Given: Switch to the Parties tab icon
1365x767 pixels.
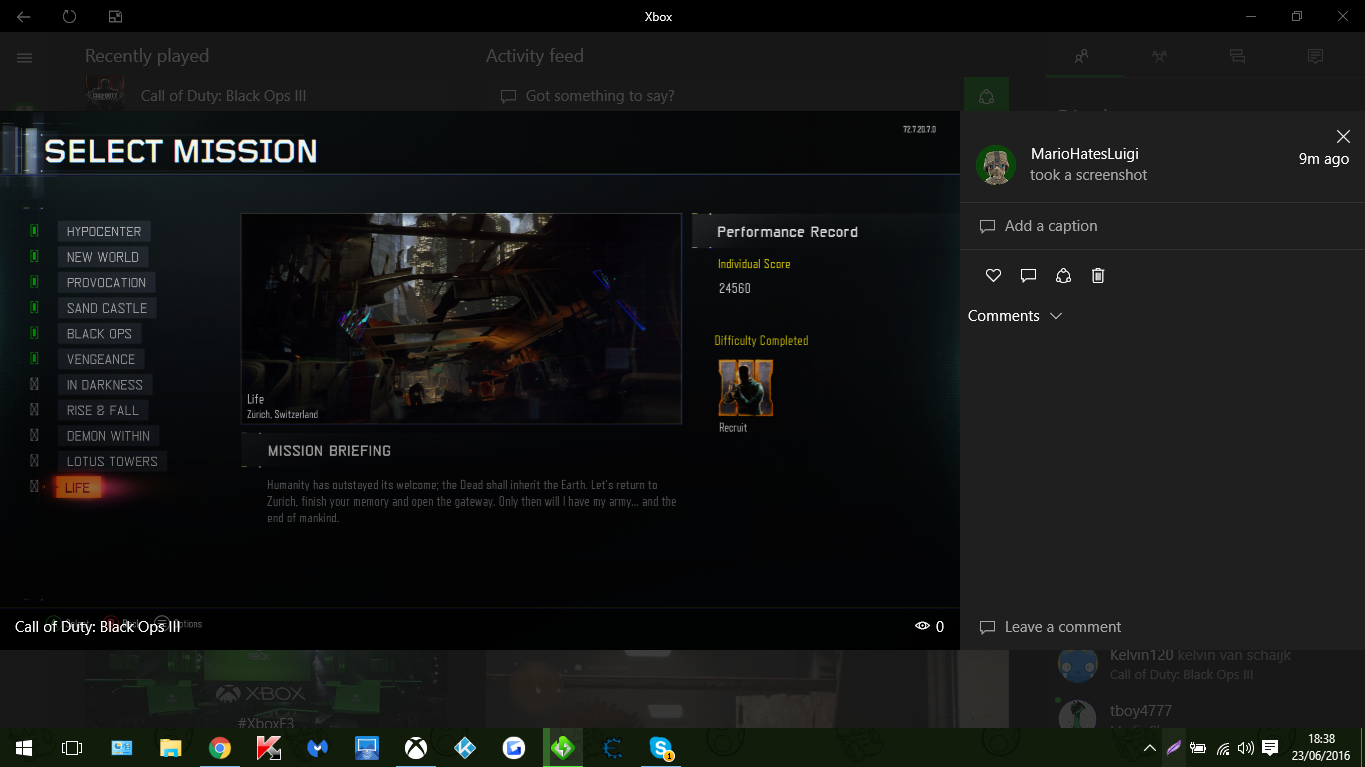Looking at the screenshot, I should pyautogui.click(x=1159, y=57).
